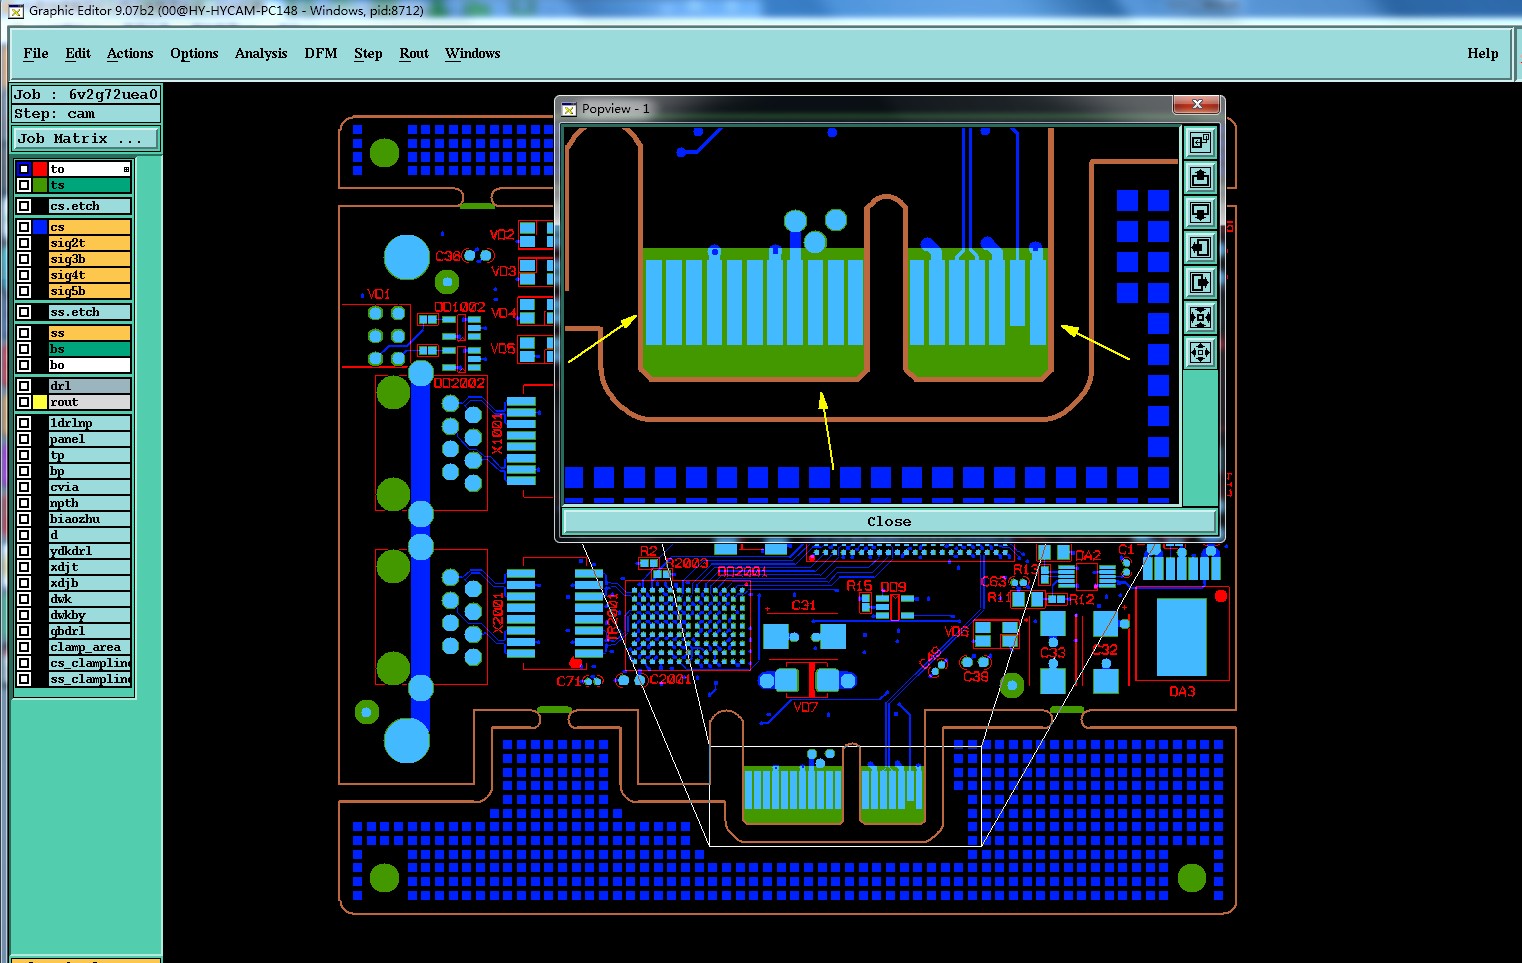
Task: Toggle display checkbox for the 'sig3b' layer
Action: pyautogui.click(x=24, y=259)
